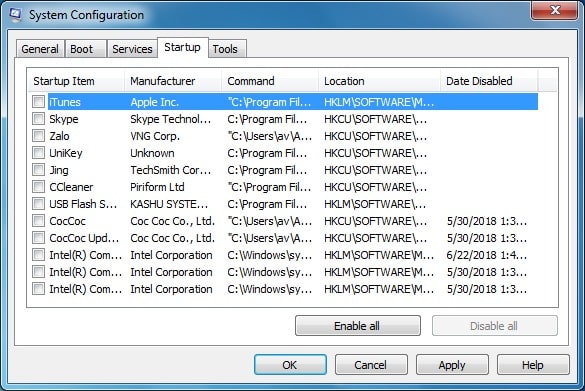Close the System Configuration window
The width and height of the screenshot is (585, 391).
555,10
